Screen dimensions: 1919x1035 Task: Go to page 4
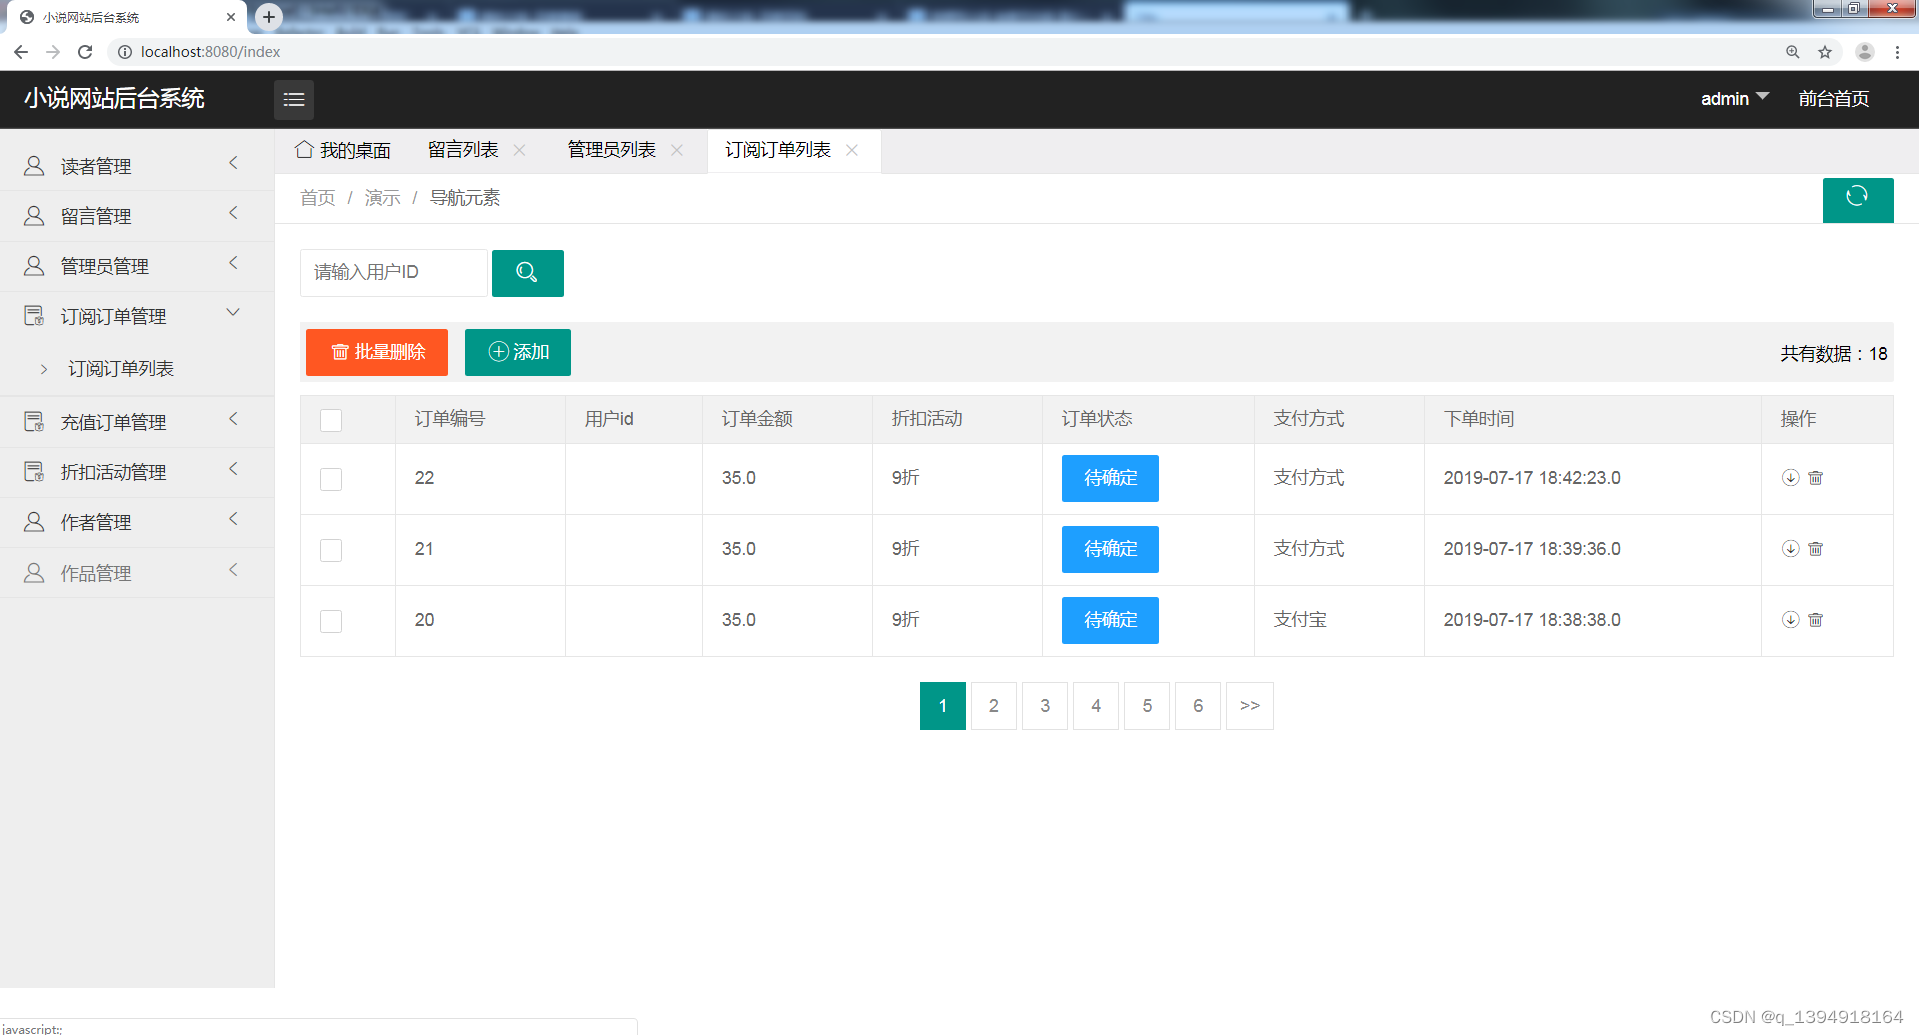1096,706
